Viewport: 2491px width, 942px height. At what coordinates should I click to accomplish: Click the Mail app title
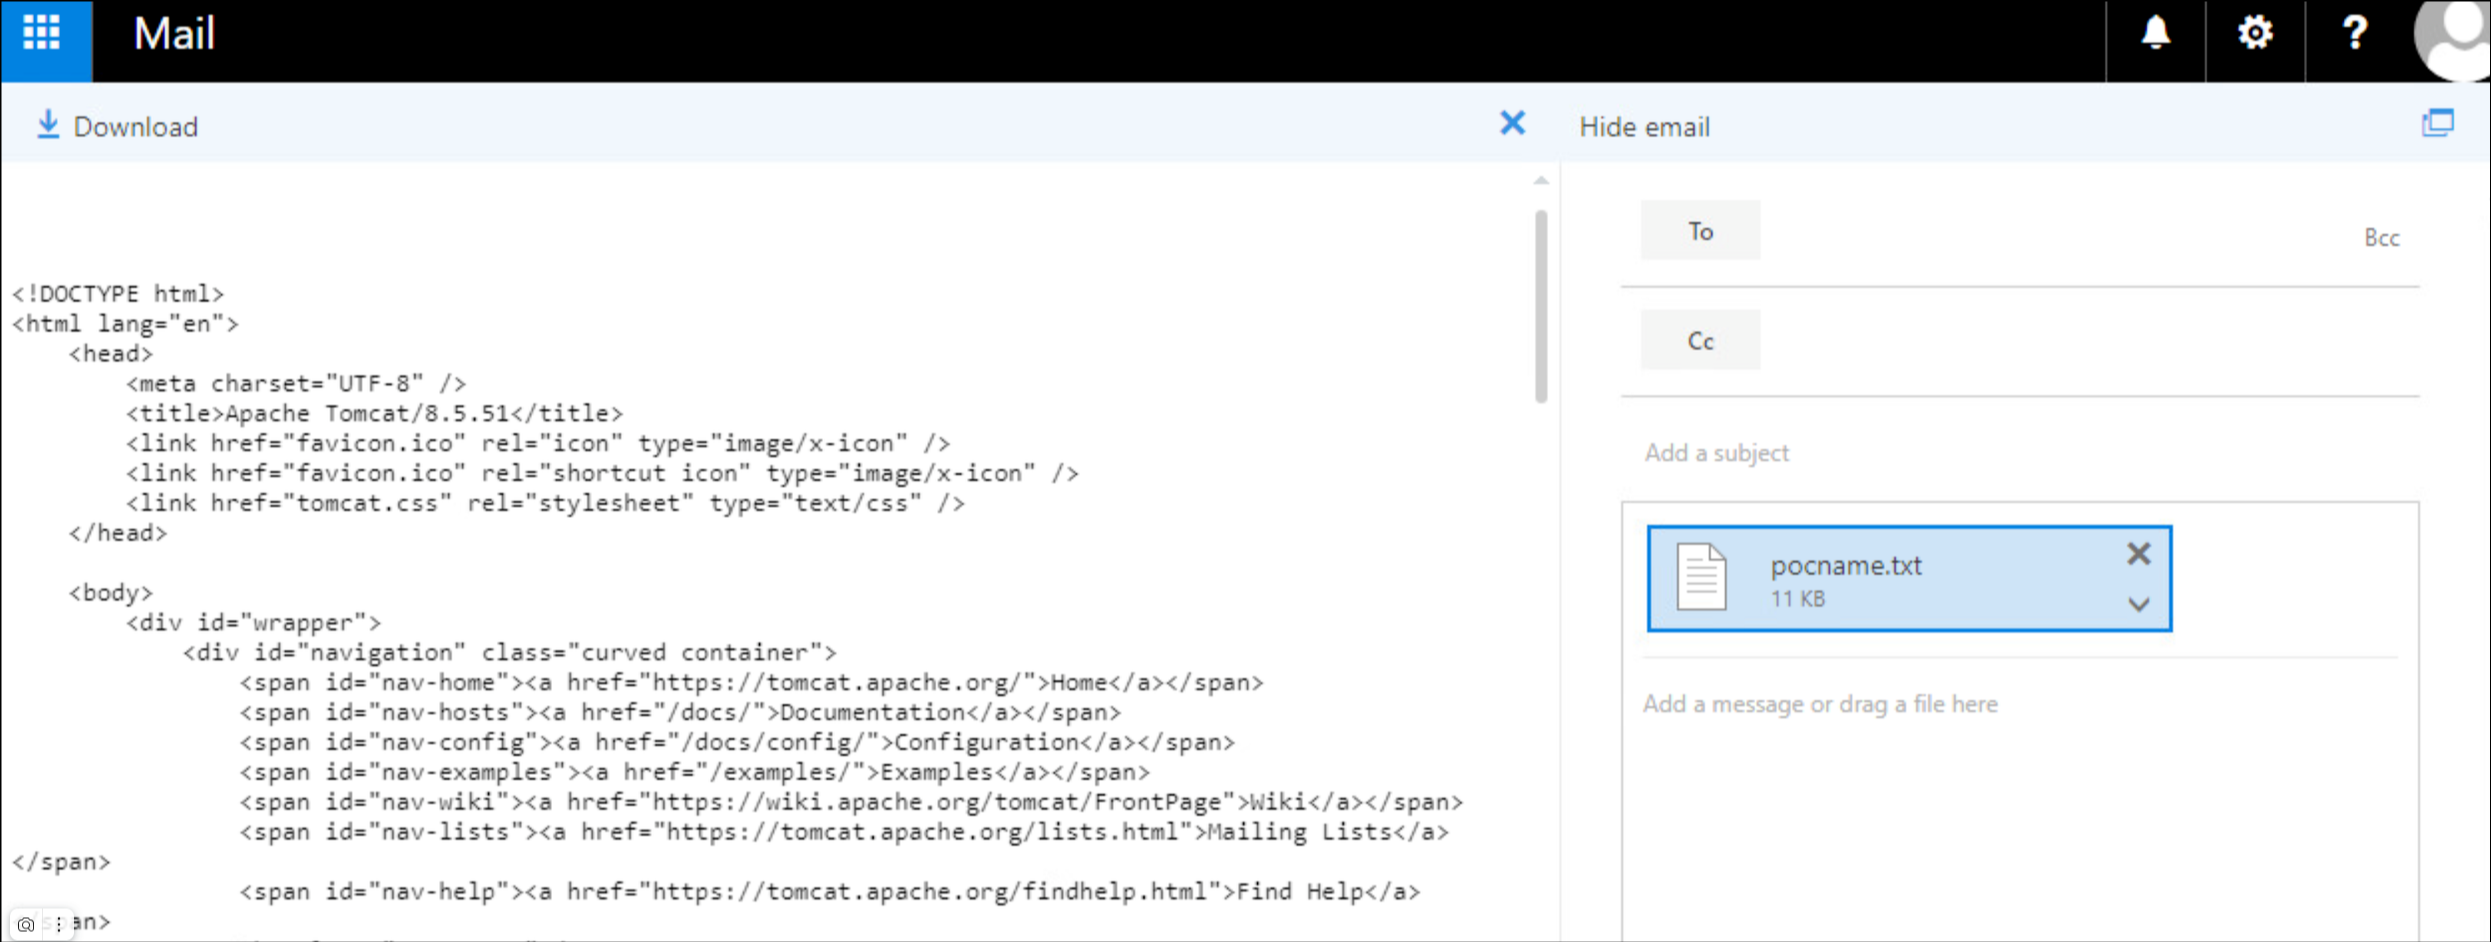(x=174, y=35)
